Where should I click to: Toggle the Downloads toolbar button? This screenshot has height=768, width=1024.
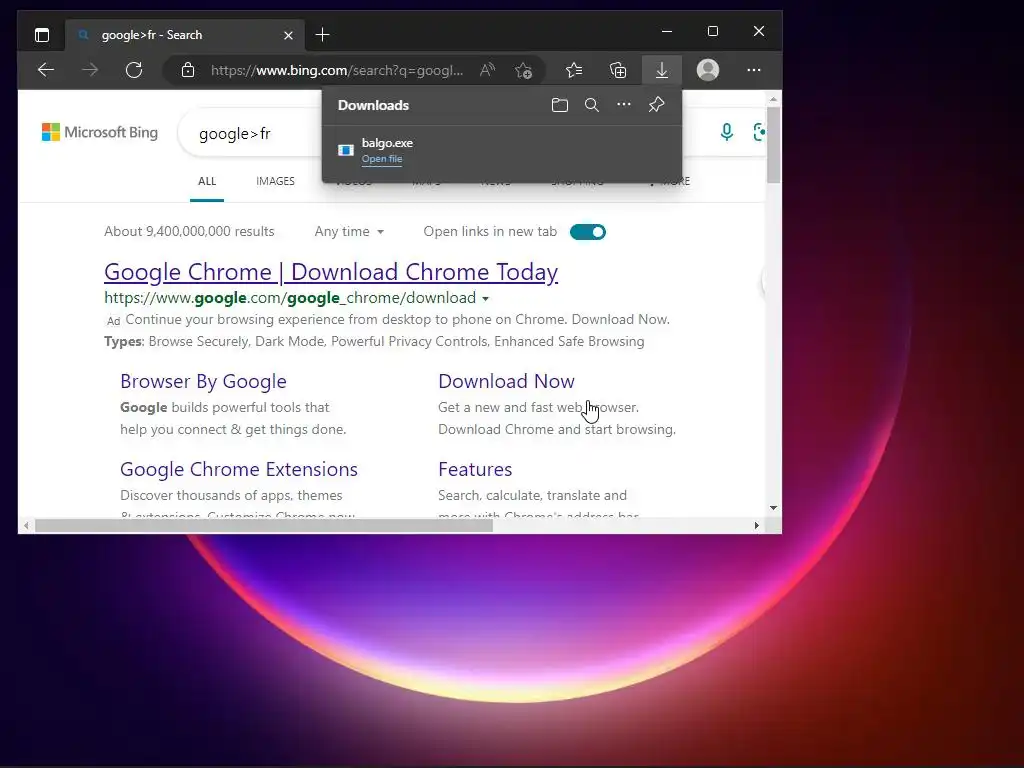(662, 70)
